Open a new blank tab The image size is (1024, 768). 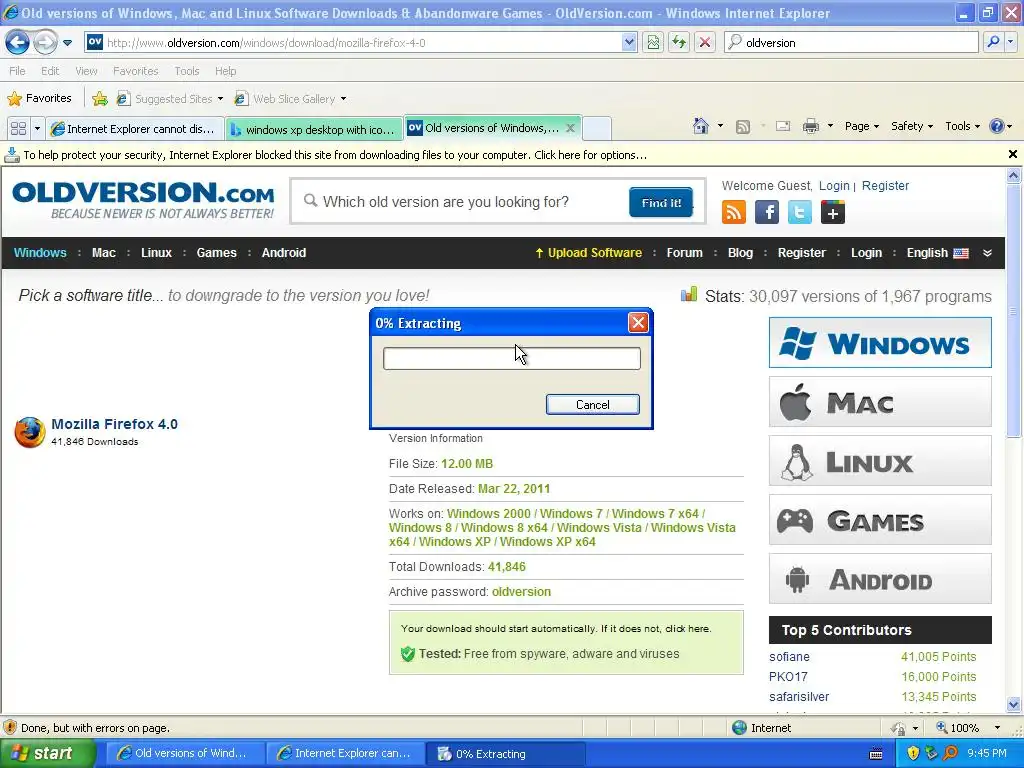pyautogui.click(x=597, y=129)
